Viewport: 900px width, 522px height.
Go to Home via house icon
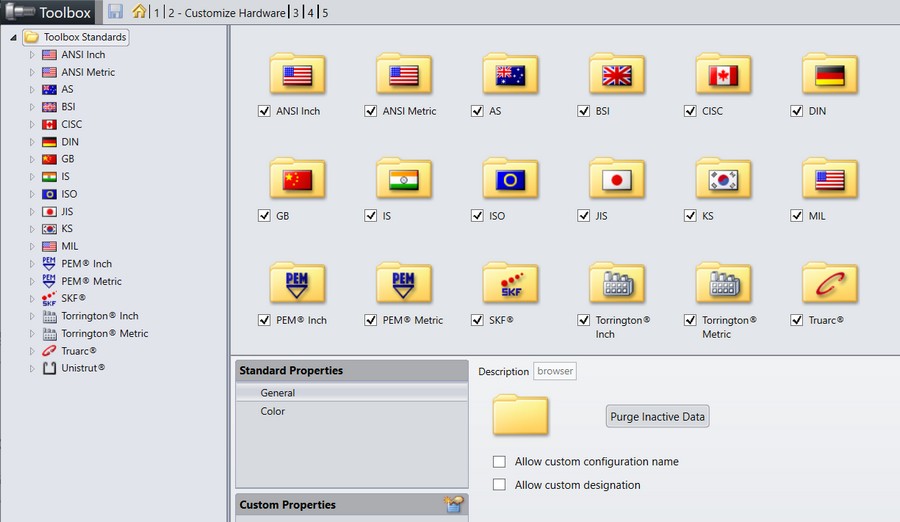(139, 11)
